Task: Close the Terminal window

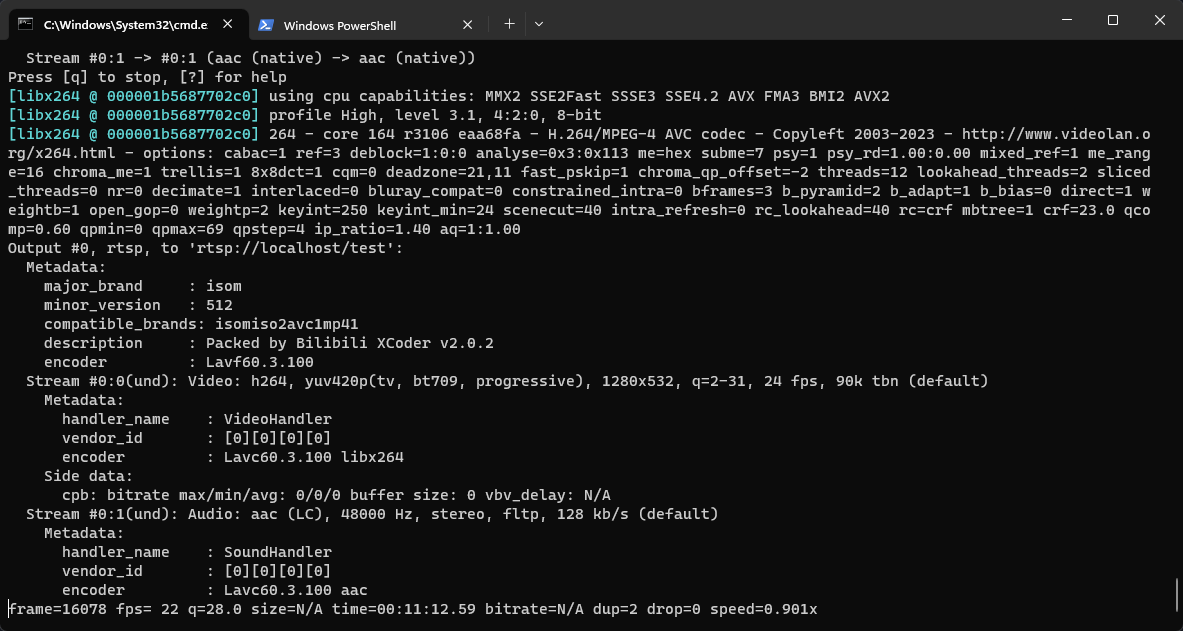Action: point(1160,20)
